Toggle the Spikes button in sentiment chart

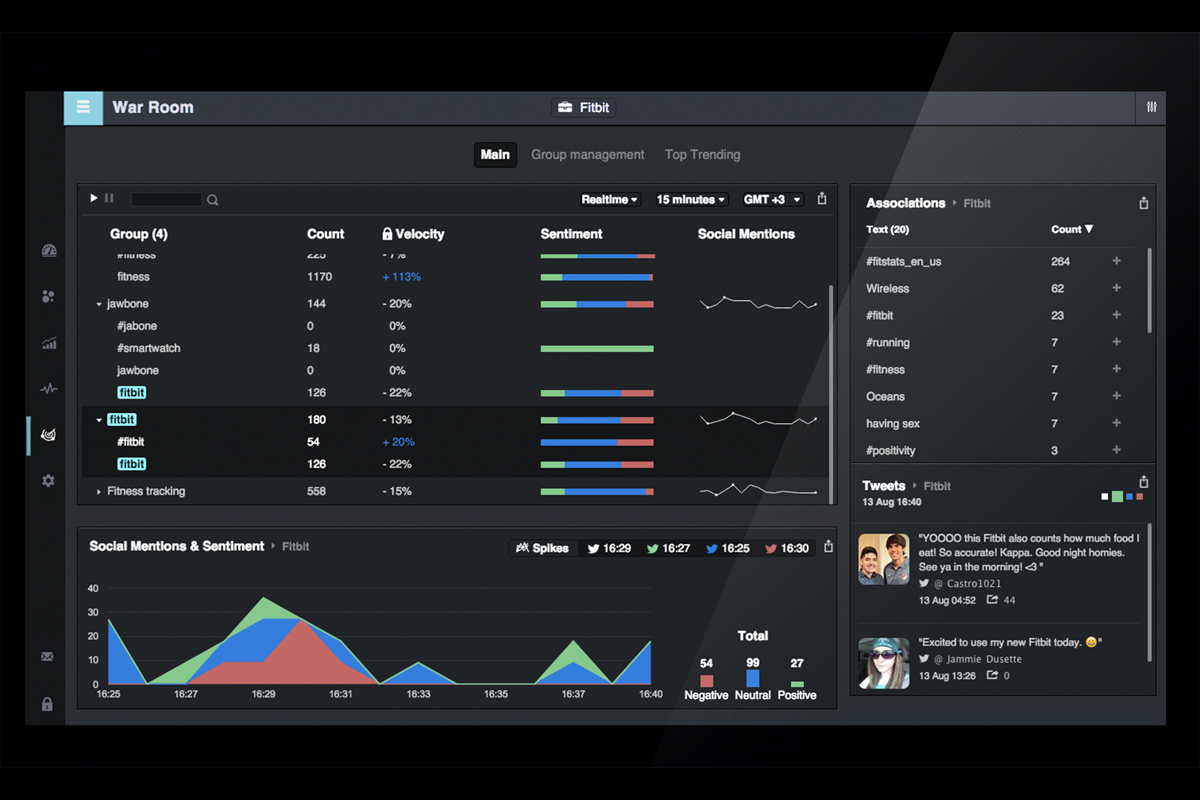[x=542, y=548]
